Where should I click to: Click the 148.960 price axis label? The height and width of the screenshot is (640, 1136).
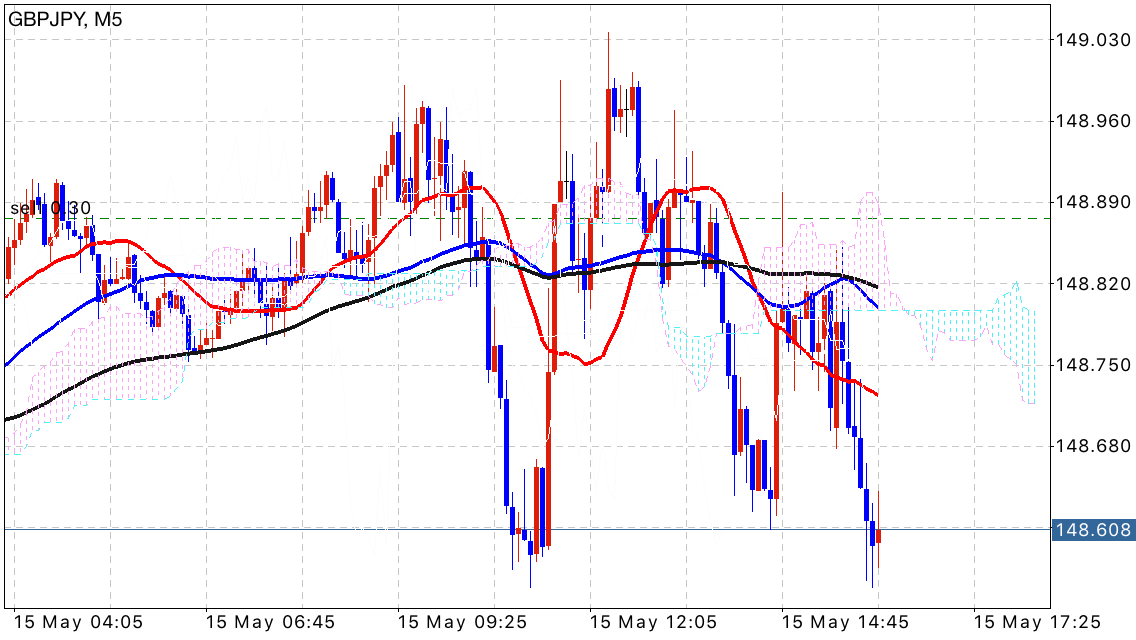(1093, 121)
